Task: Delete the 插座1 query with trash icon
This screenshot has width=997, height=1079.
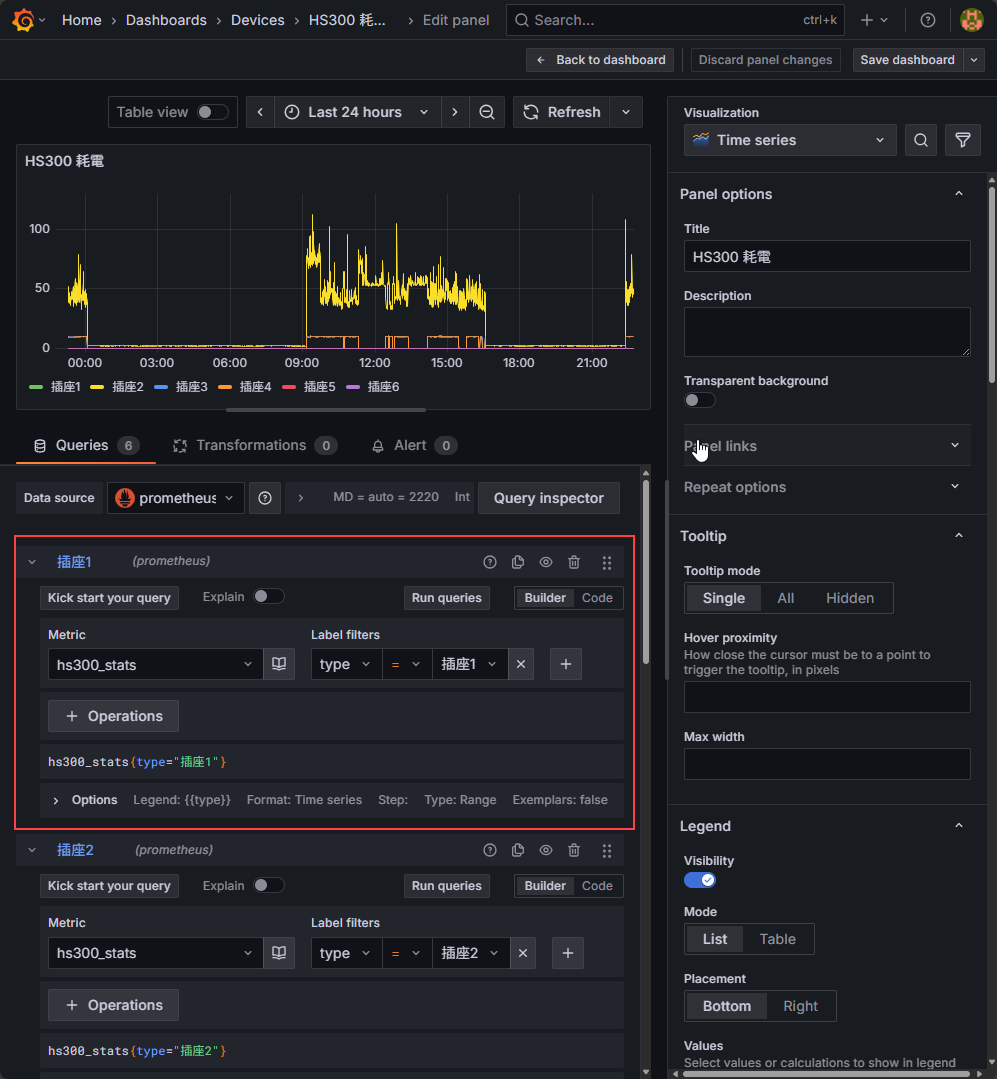Action: [x=574, y=563]
